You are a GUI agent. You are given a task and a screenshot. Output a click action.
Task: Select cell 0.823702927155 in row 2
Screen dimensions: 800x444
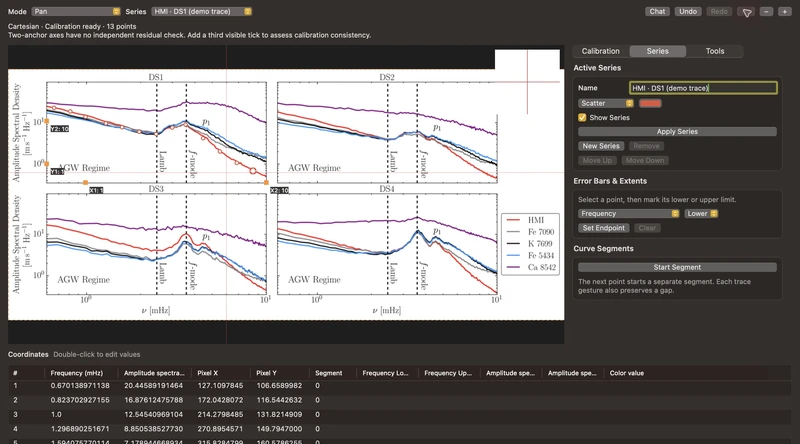coord(80,400)
